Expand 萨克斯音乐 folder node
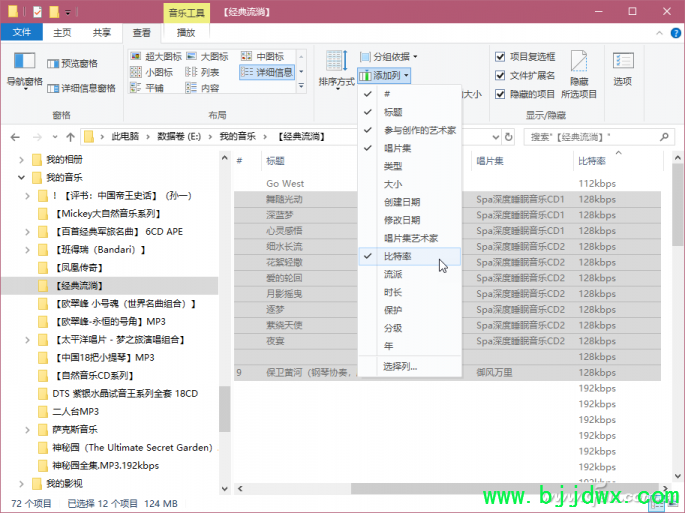685x513 pixels. tap(28, 430)
